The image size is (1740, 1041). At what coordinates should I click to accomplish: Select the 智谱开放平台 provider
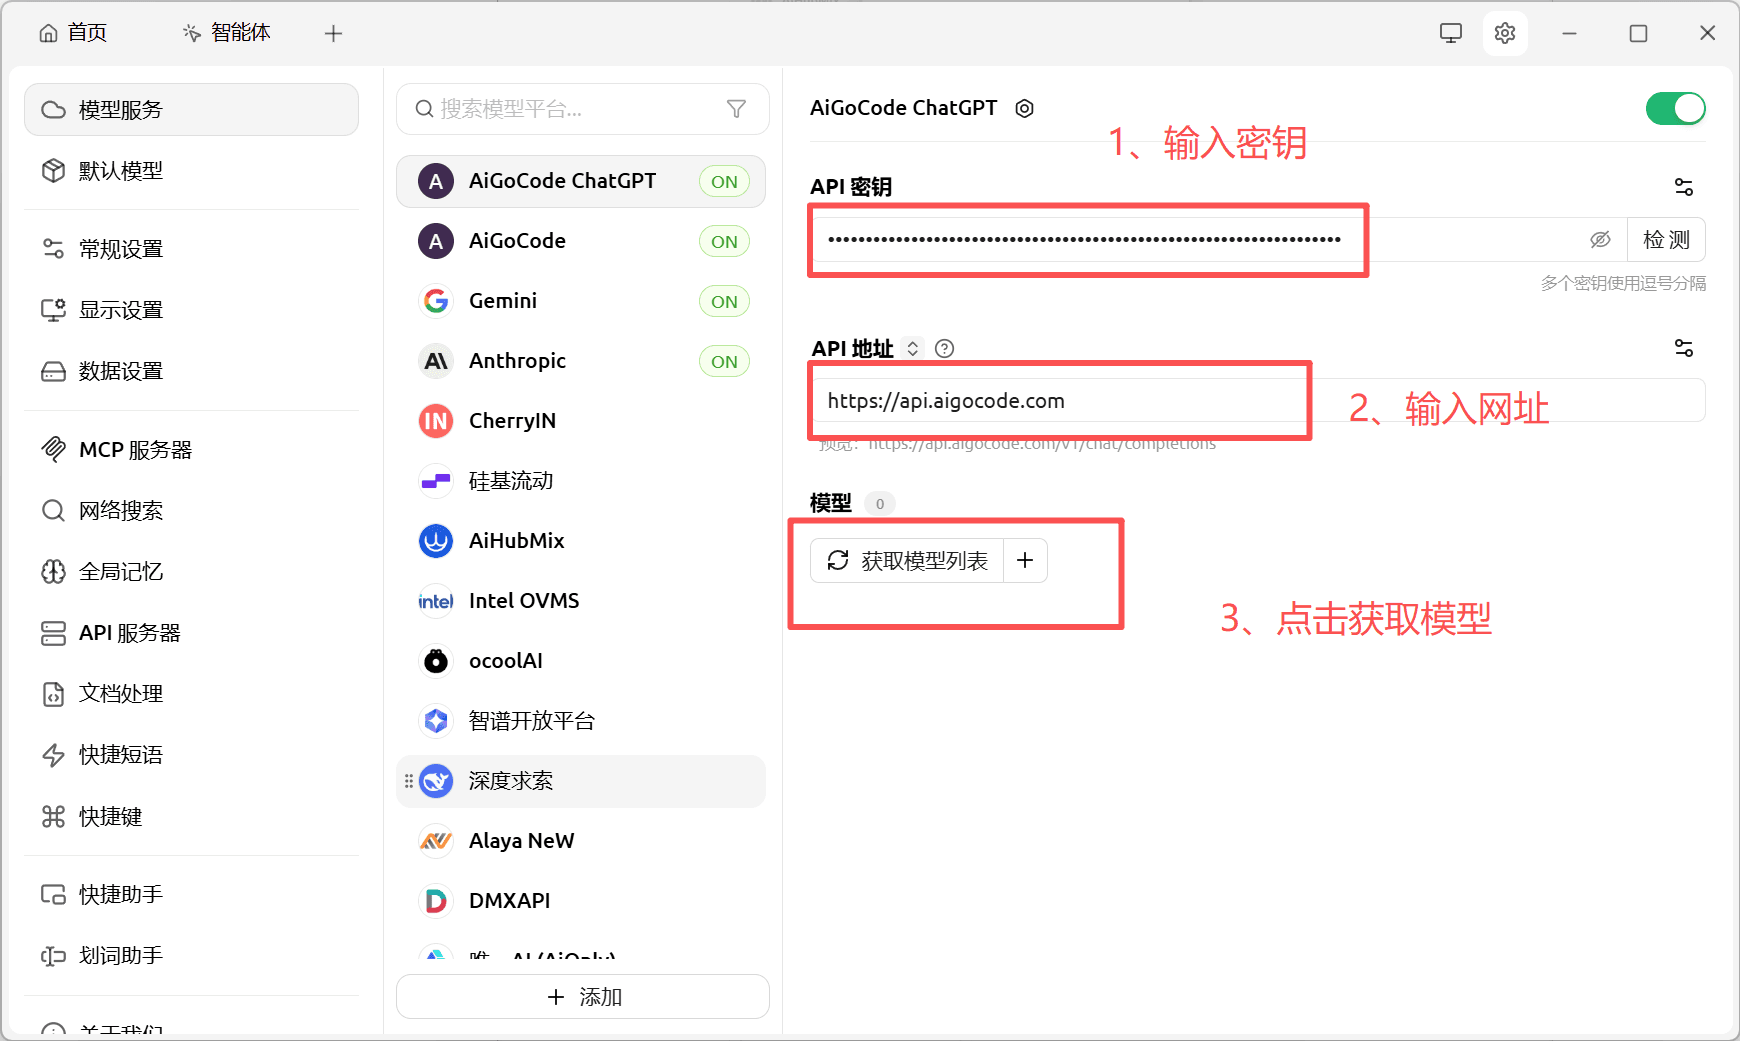[581, 721]
